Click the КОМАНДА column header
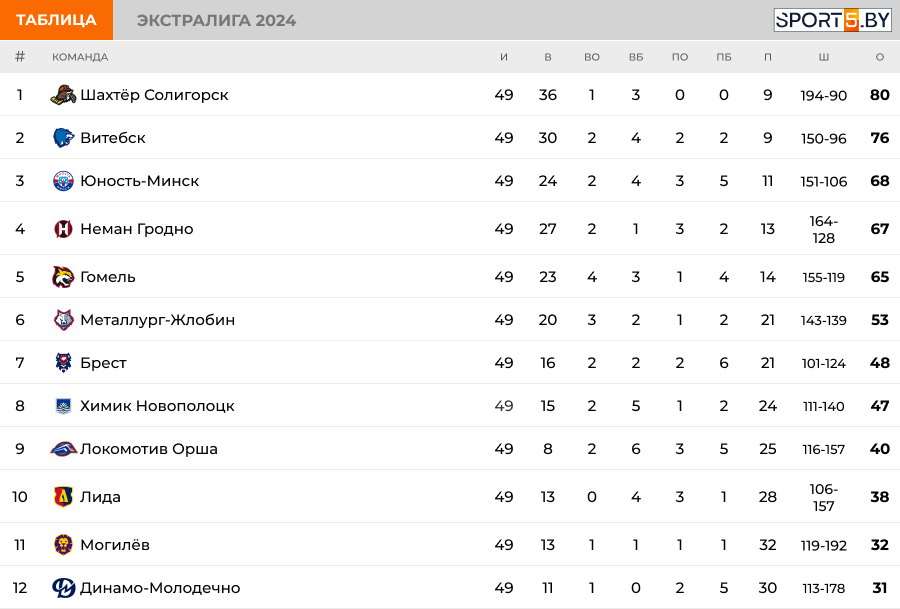 [x=80, y=57]
